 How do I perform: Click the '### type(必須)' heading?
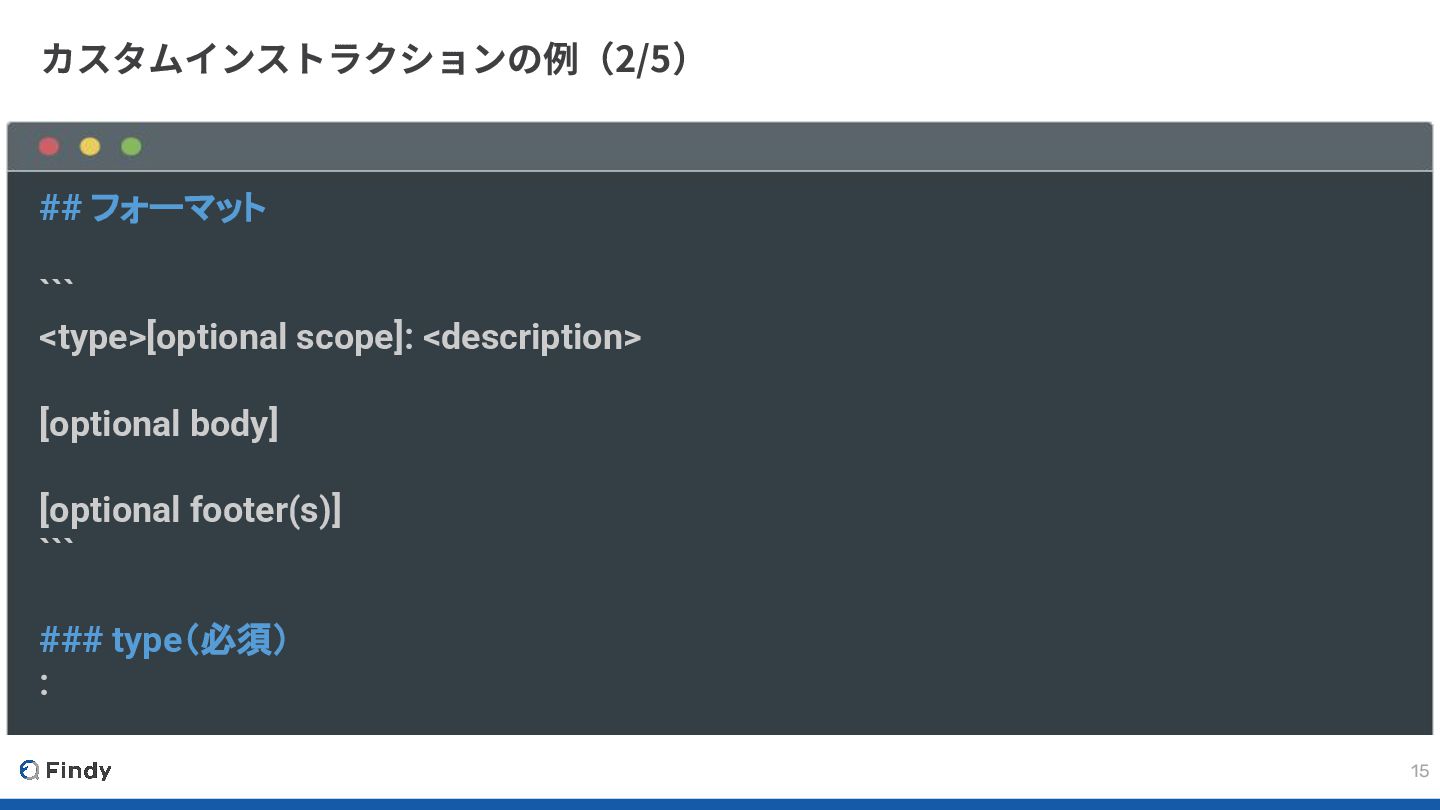165,640
